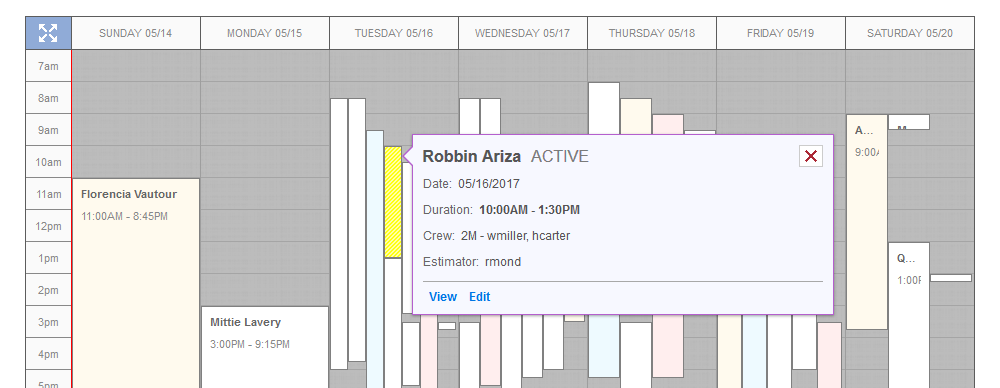This screenshot has height=388, width=1000.
Task: Select the Tuesday 05/16 column header
Action: [x=393, y=33]
